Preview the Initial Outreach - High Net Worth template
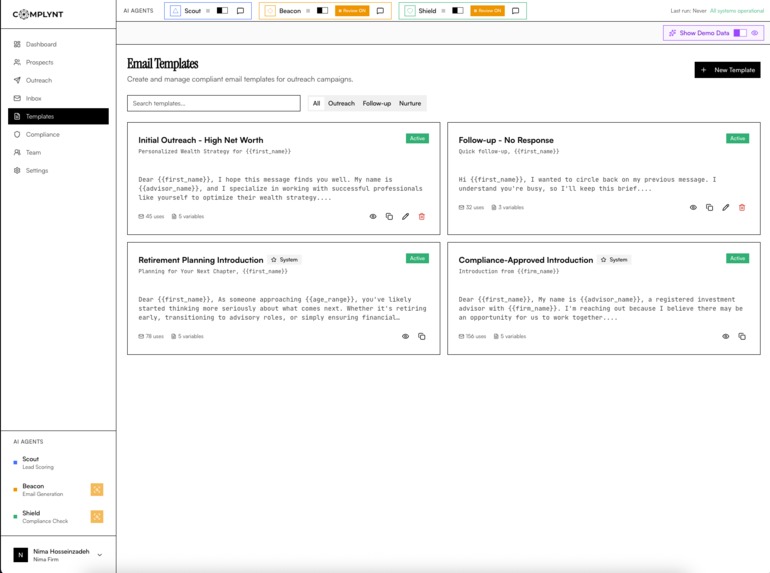 point(373,217)
